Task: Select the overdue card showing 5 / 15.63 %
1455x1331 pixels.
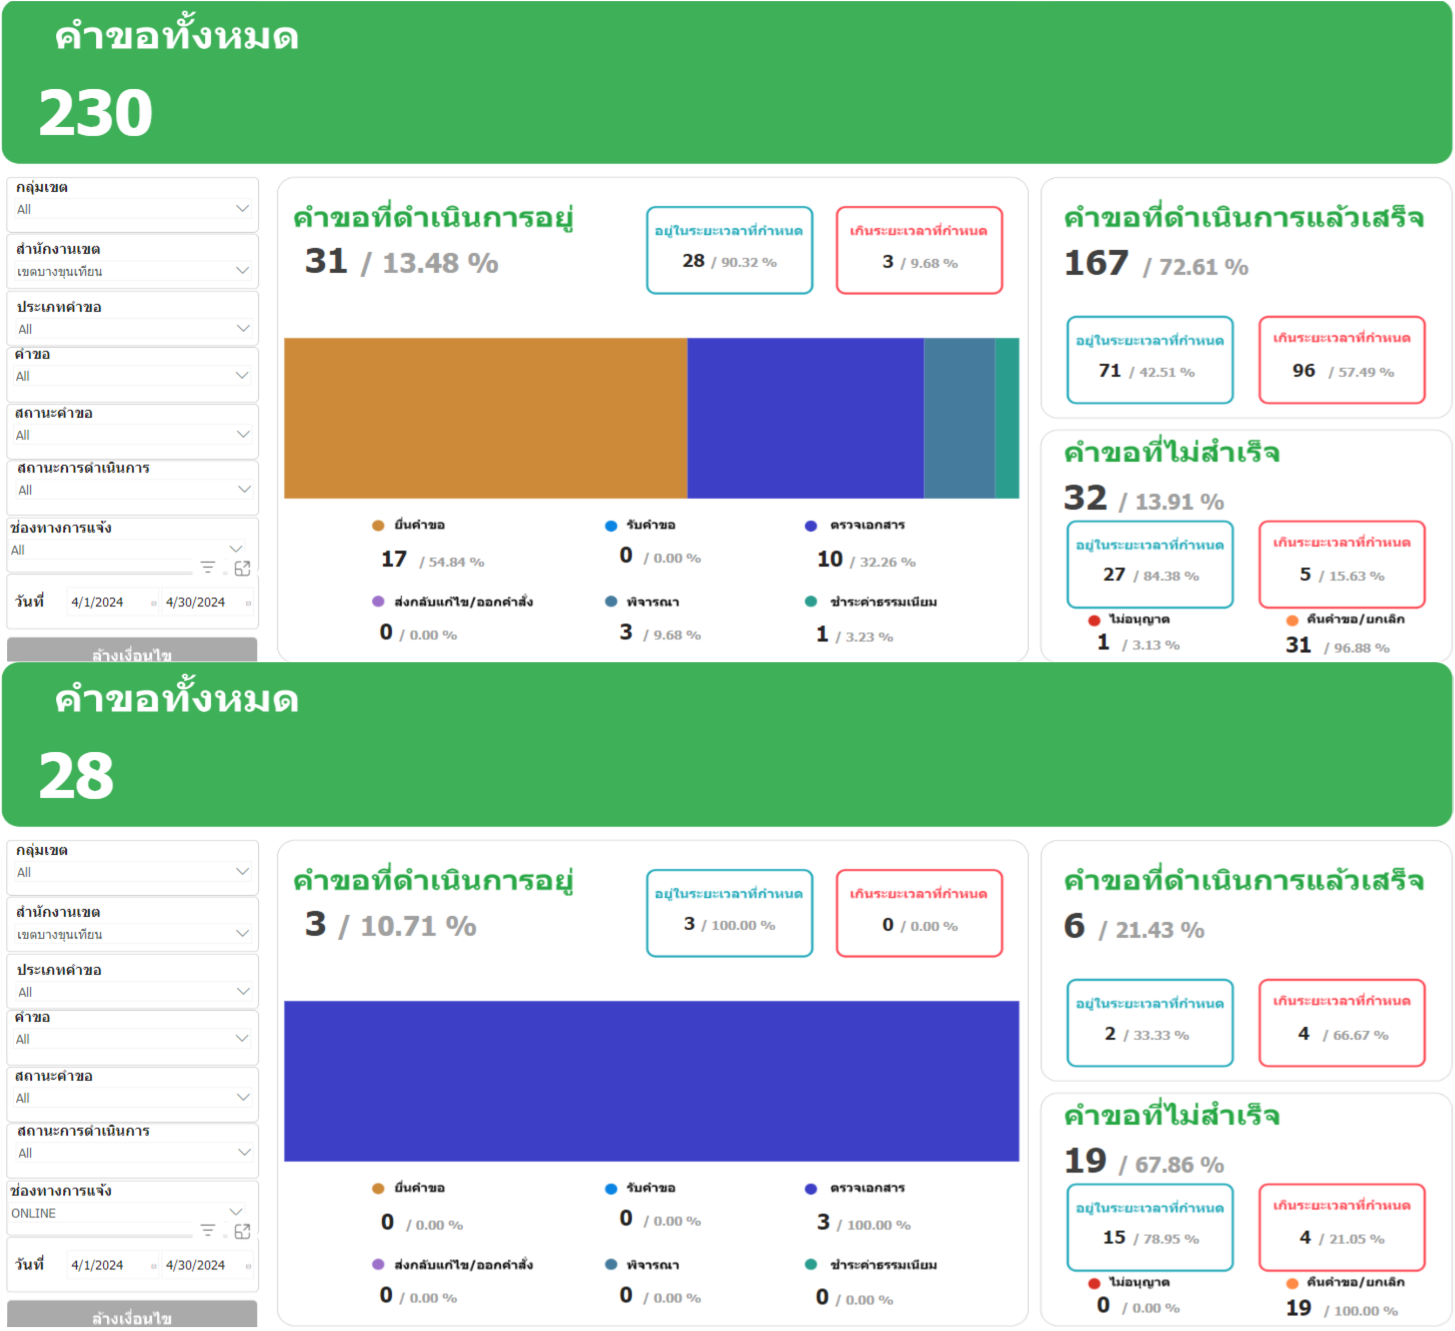Action: click(1342, 564)
